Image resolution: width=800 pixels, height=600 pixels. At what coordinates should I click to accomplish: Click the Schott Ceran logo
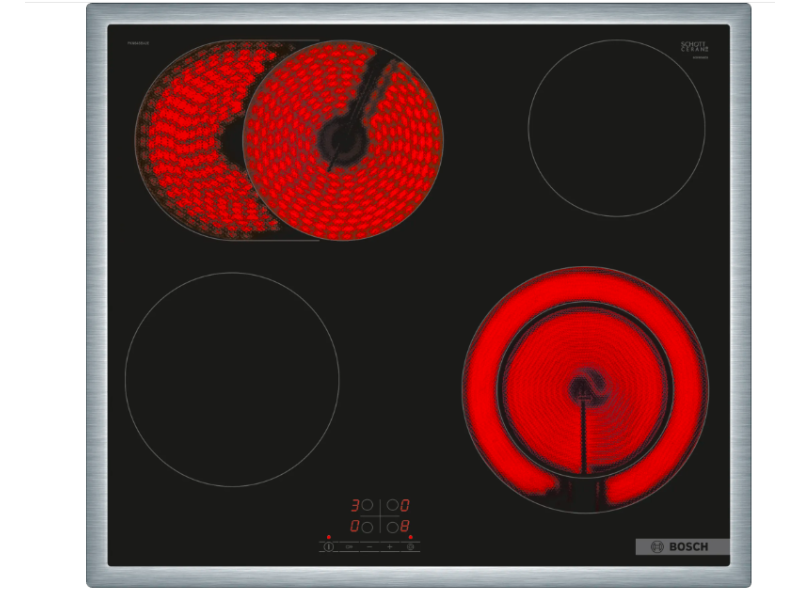[694, 48]
